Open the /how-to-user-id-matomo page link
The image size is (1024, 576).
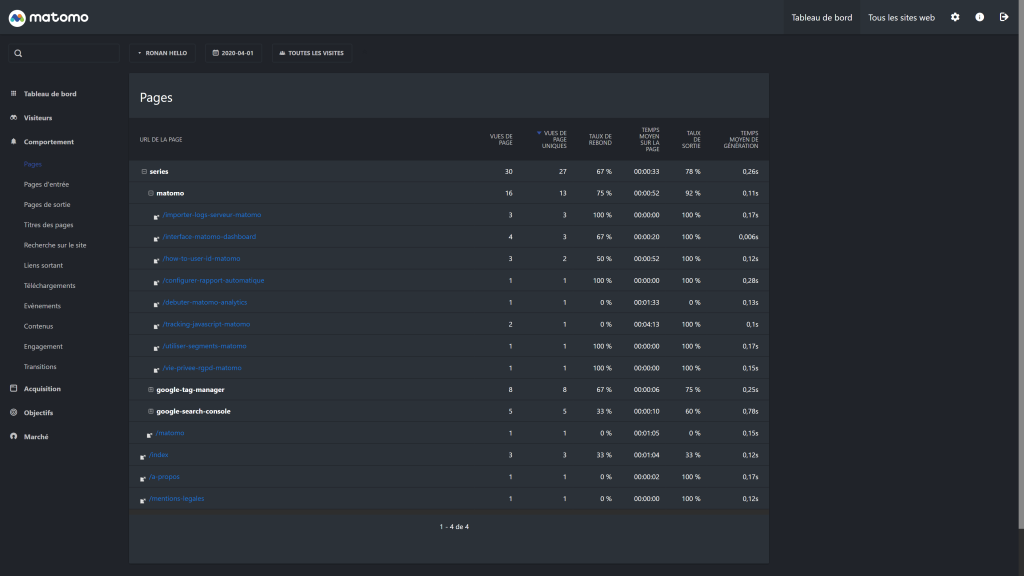click(201, 259)
